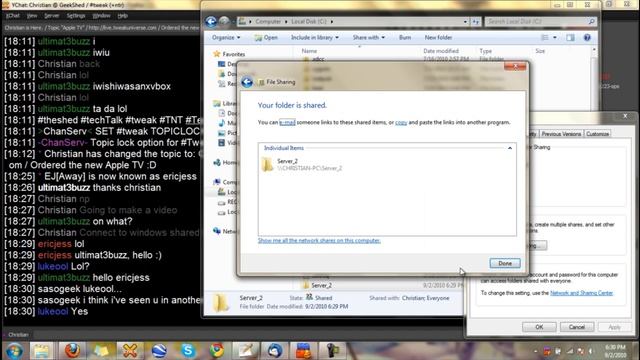Screen dimensions: 640x360
Task: Click the yellow sticky notes taskbar icon
Action: 101,351
